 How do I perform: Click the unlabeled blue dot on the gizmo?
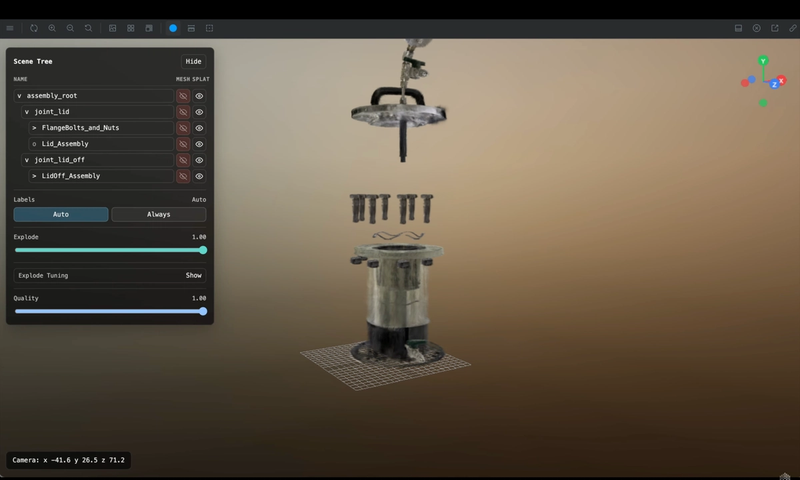752,80
